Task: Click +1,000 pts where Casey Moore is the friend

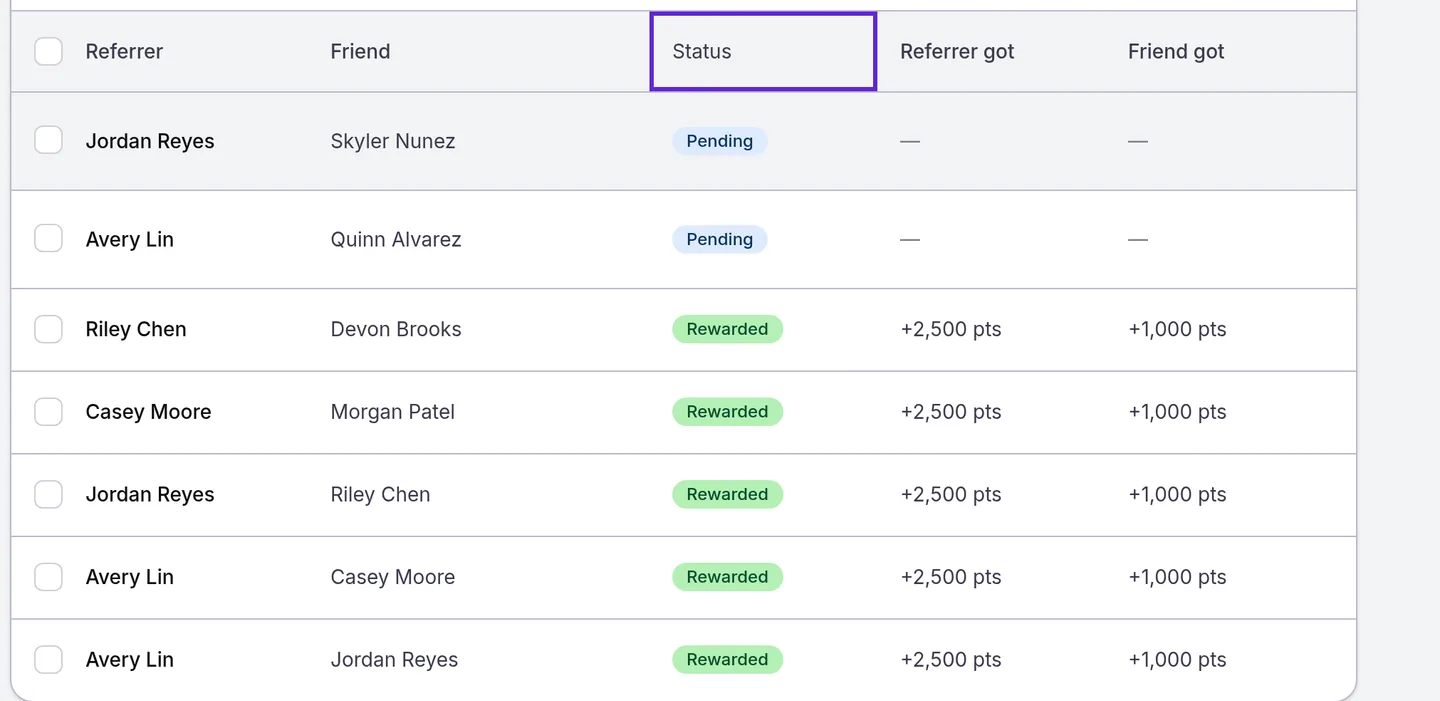Action: tap(1177, 577)
